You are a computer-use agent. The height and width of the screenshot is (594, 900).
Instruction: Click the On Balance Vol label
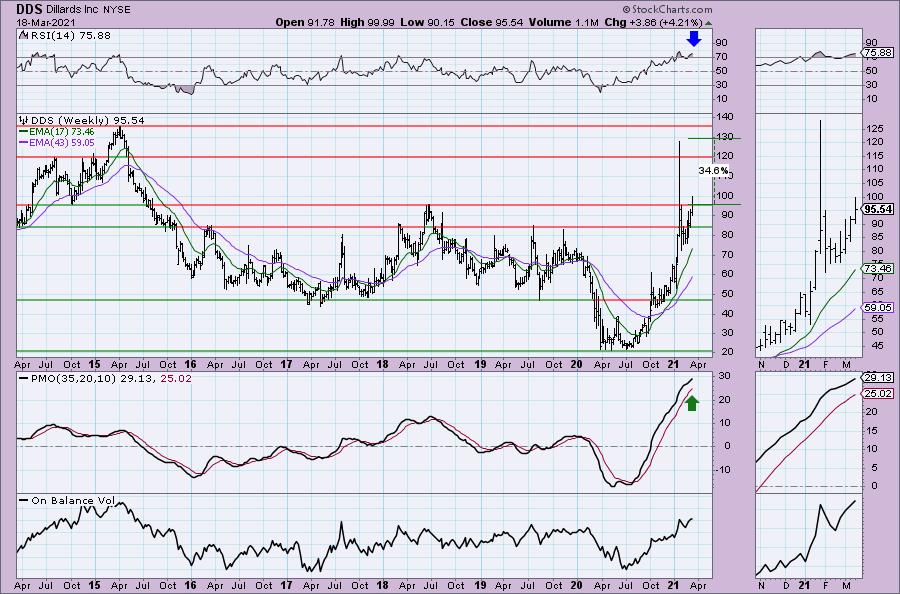click(x=73, y=501)
